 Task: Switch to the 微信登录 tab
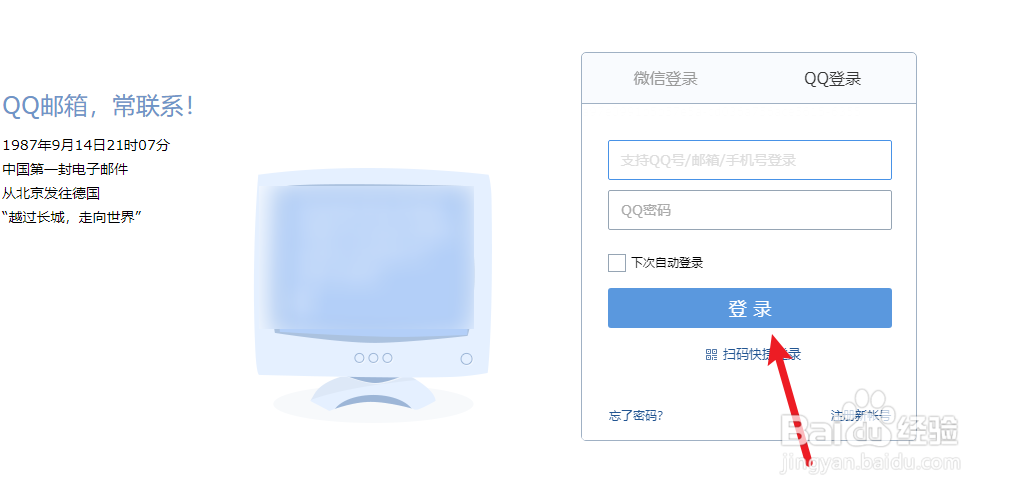click(665, 79)
